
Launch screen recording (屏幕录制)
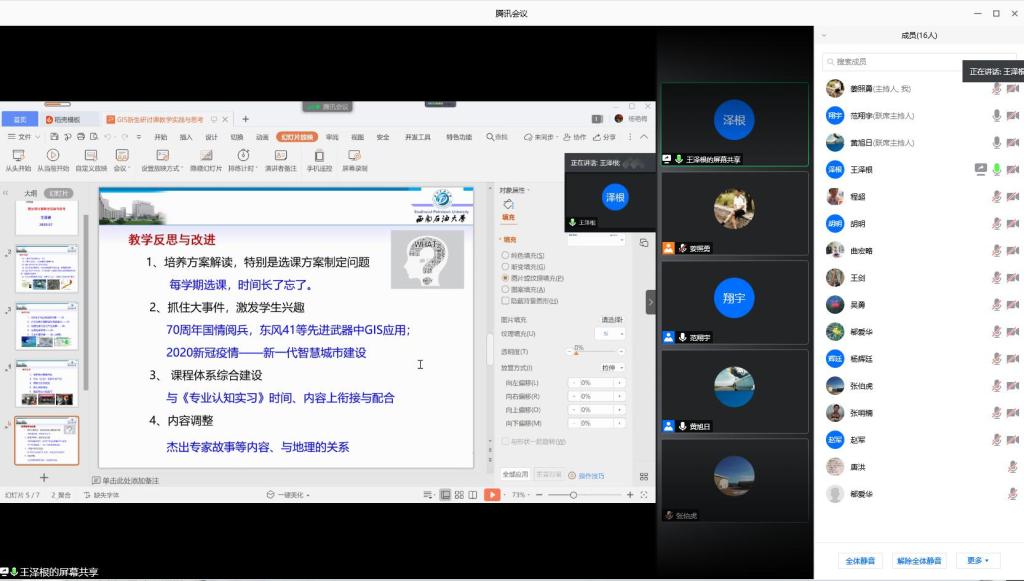(355, 160)
